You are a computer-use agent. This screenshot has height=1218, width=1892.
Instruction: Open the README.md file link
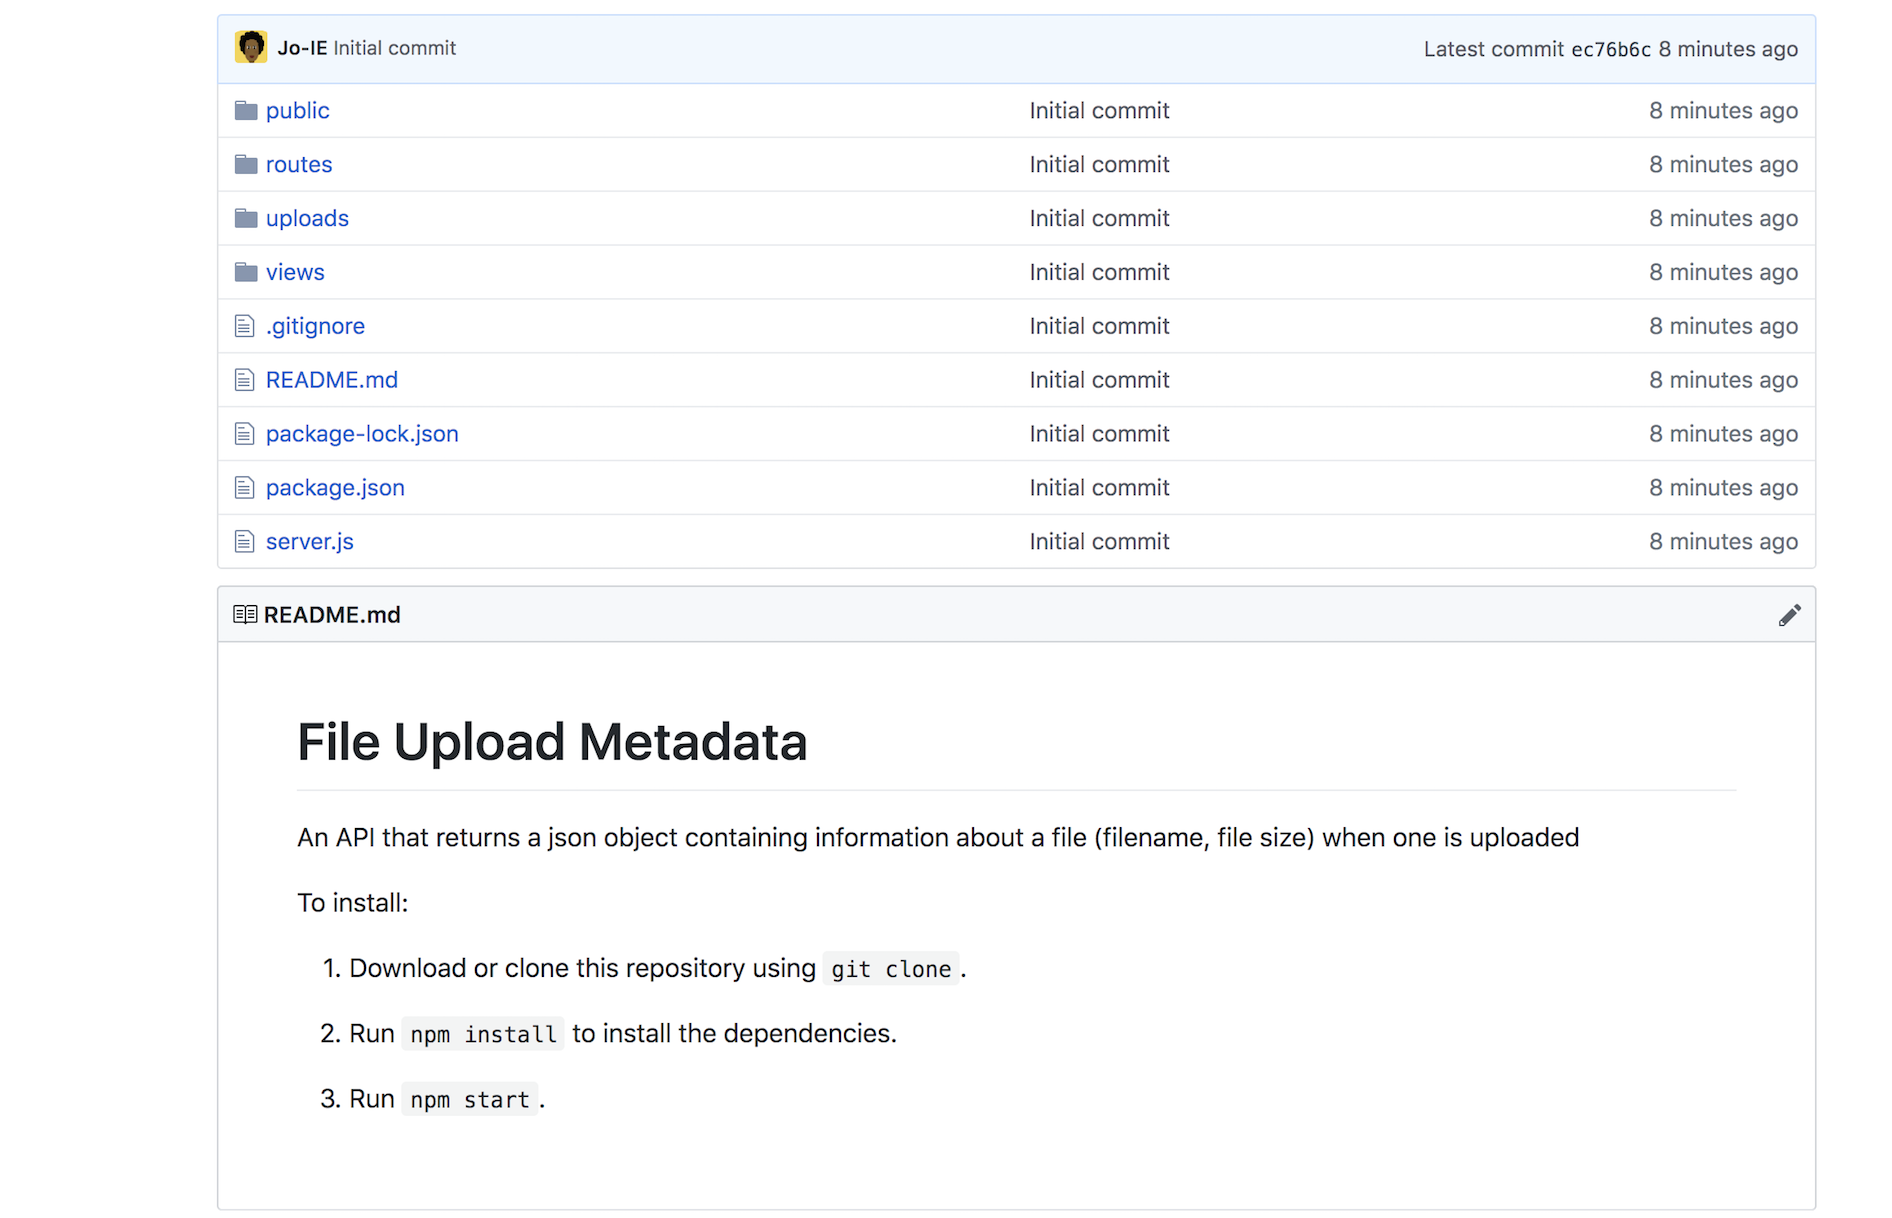pyautogui.click(x=332, y=380)
